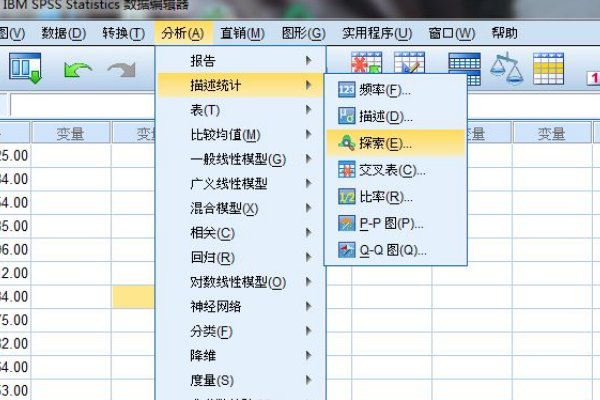Screen dimensions: 600x400
Task: Click the Frequencies 123 icon
Action: [347, 90]
